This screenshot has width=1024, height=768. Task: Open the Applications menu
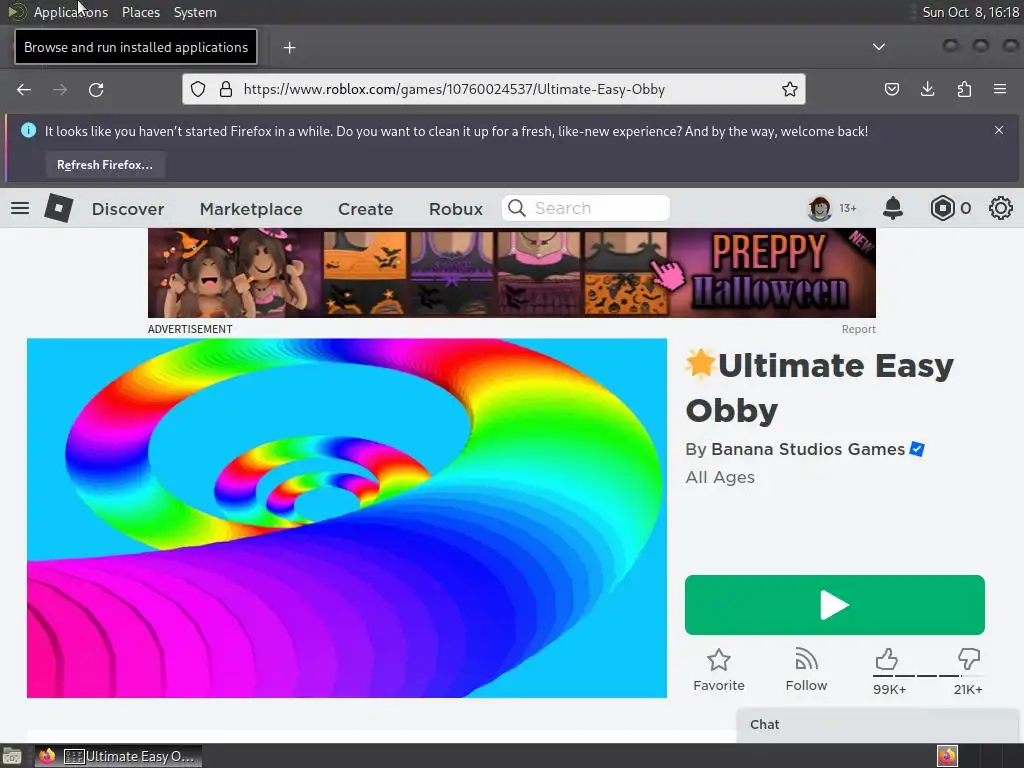(71, 12)
